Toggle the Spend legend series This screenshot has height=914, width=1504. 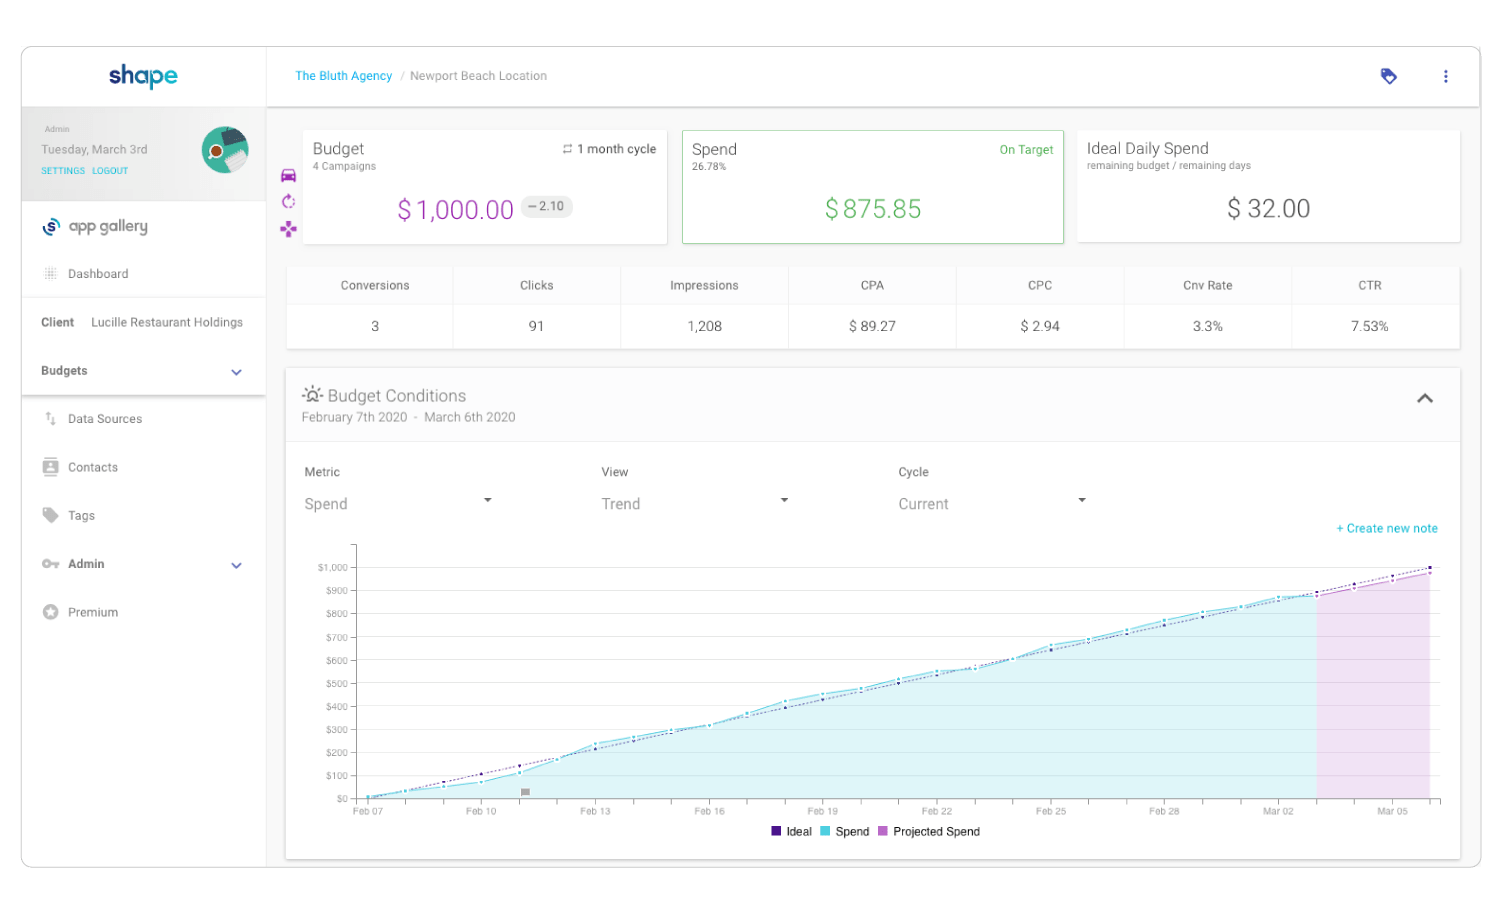[845, 831]
